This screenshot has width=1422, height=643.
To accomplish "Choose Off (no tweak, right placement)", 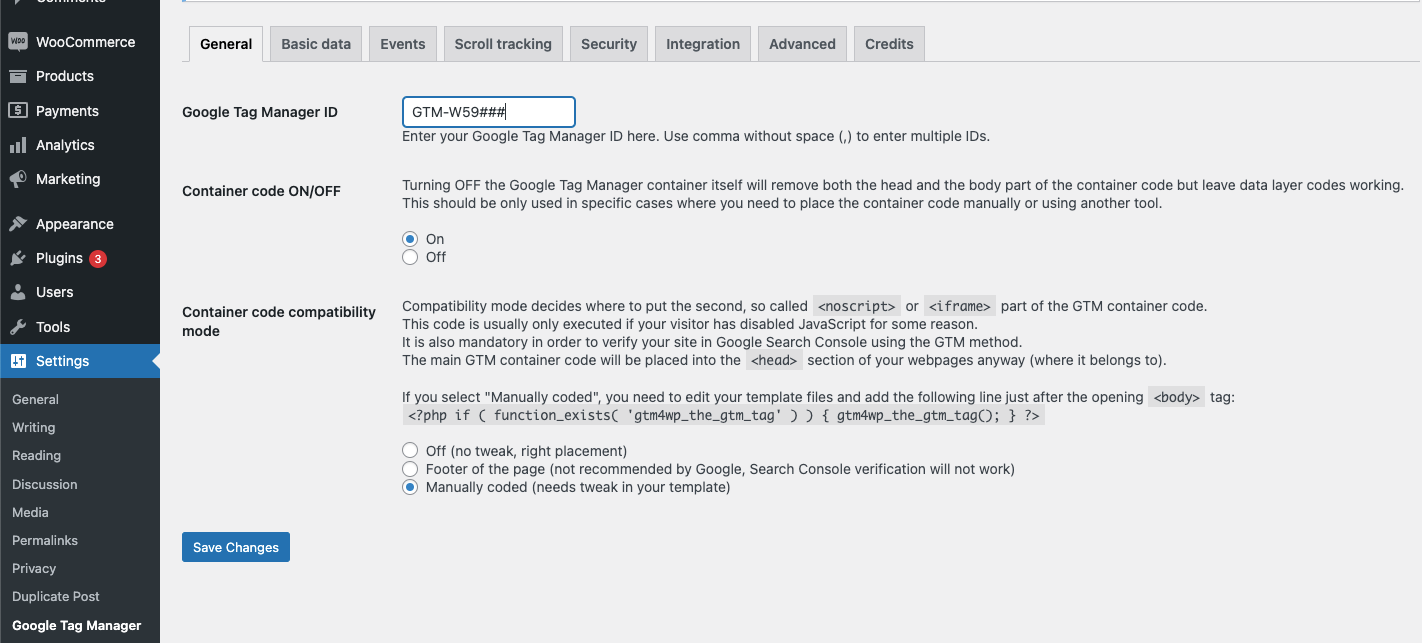I will click(x=410, y=451).
